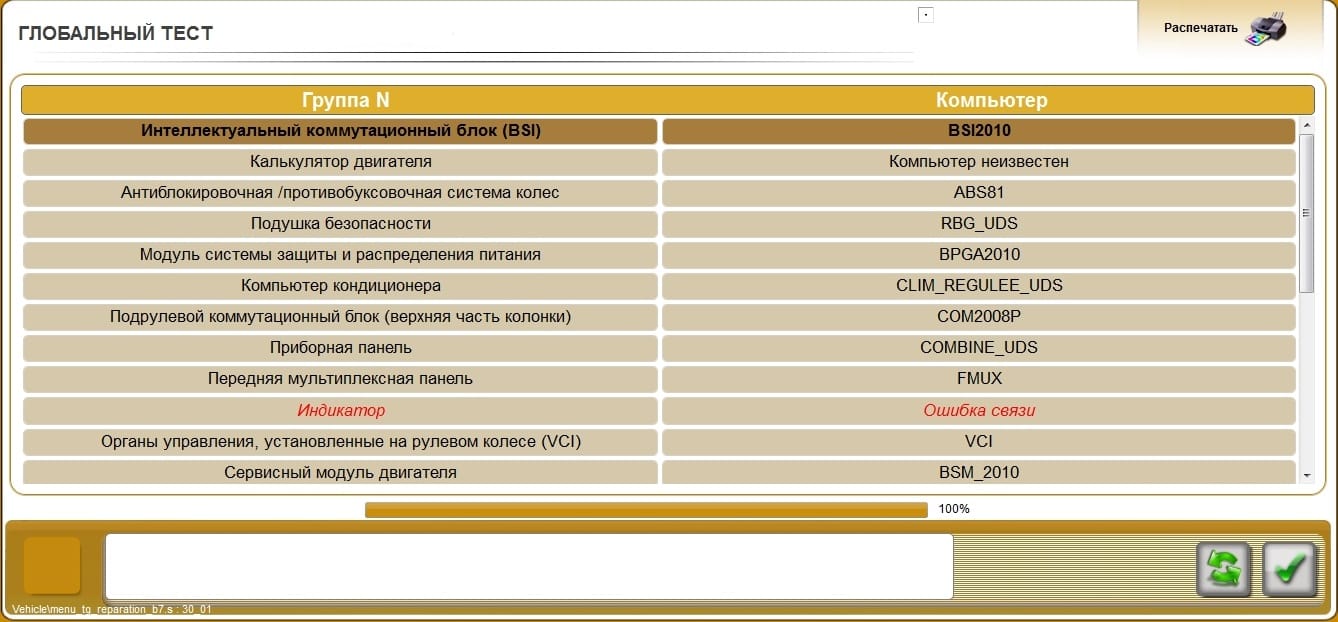Click the vertical scrollbar thumb of the list
Image resolution: width=1338 pixels, height=622 pixels.
click(1307, 213)
